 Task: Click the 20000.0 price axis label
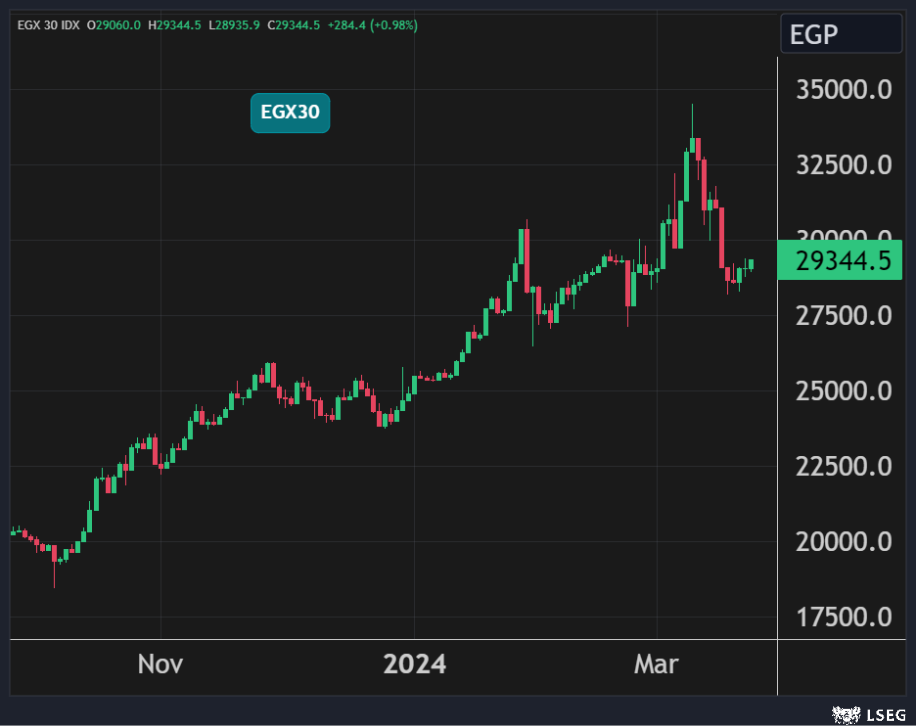click(x=842, y=541)
